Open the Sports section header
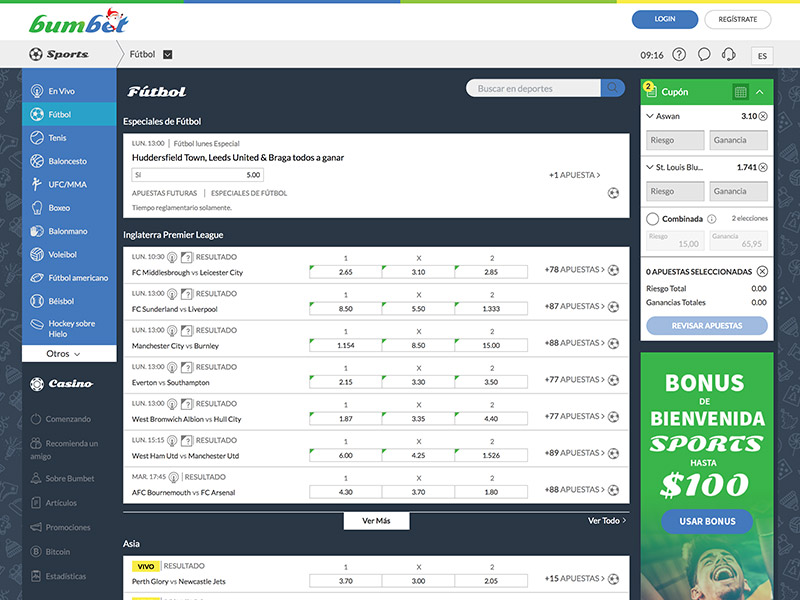 coord(59,54)
